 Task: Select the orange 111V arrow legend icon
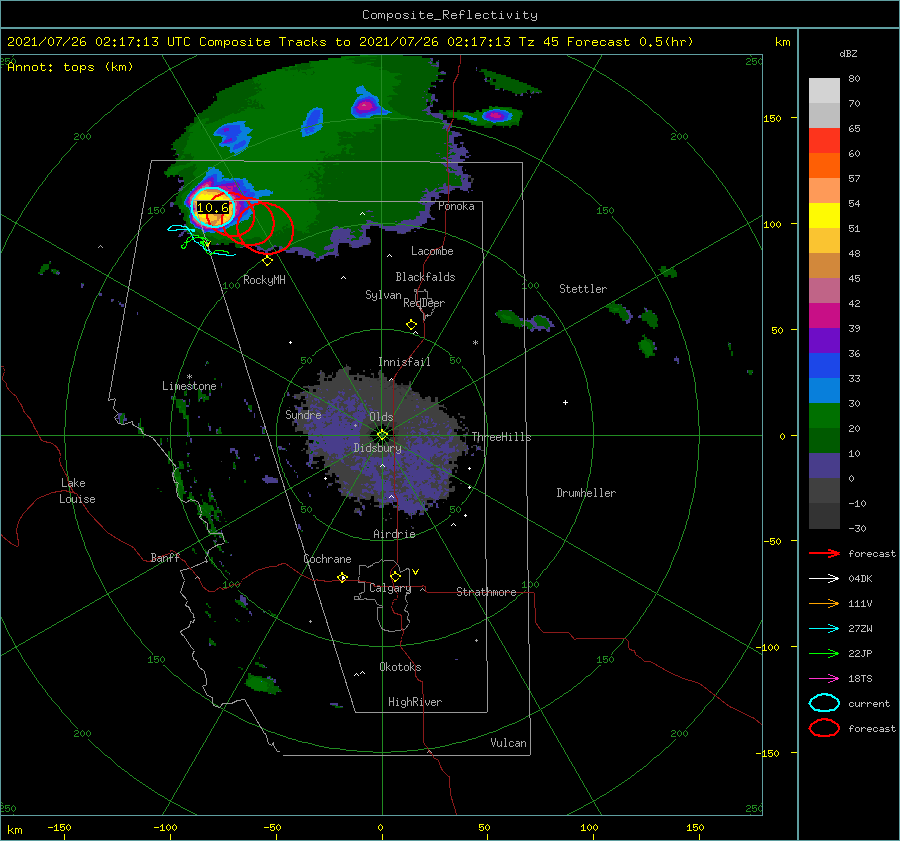(824, 603)
